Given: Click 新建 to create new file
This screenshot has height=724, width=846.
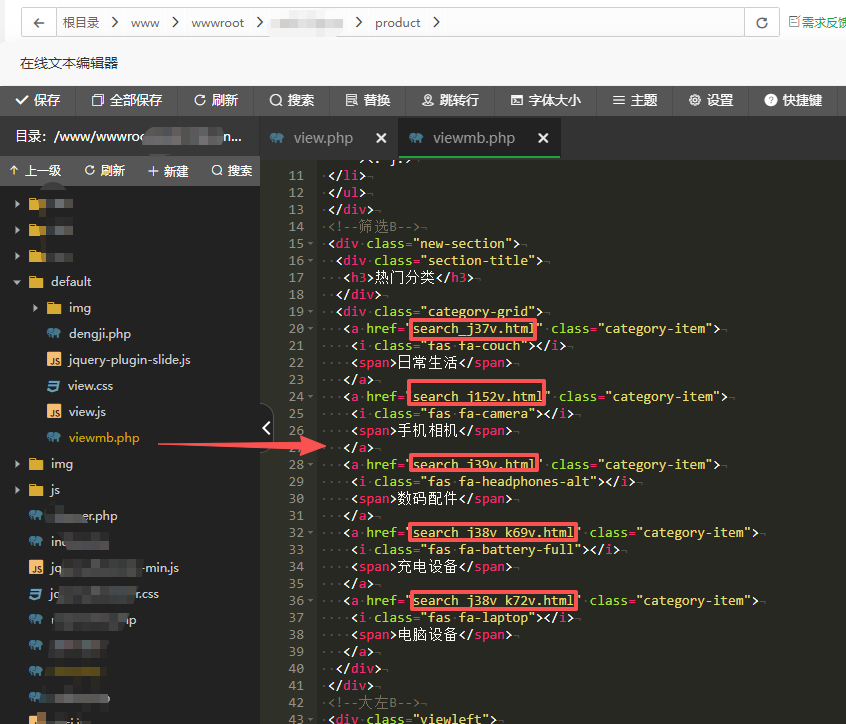Looking at the screenshot, I should tap(168, 171).
